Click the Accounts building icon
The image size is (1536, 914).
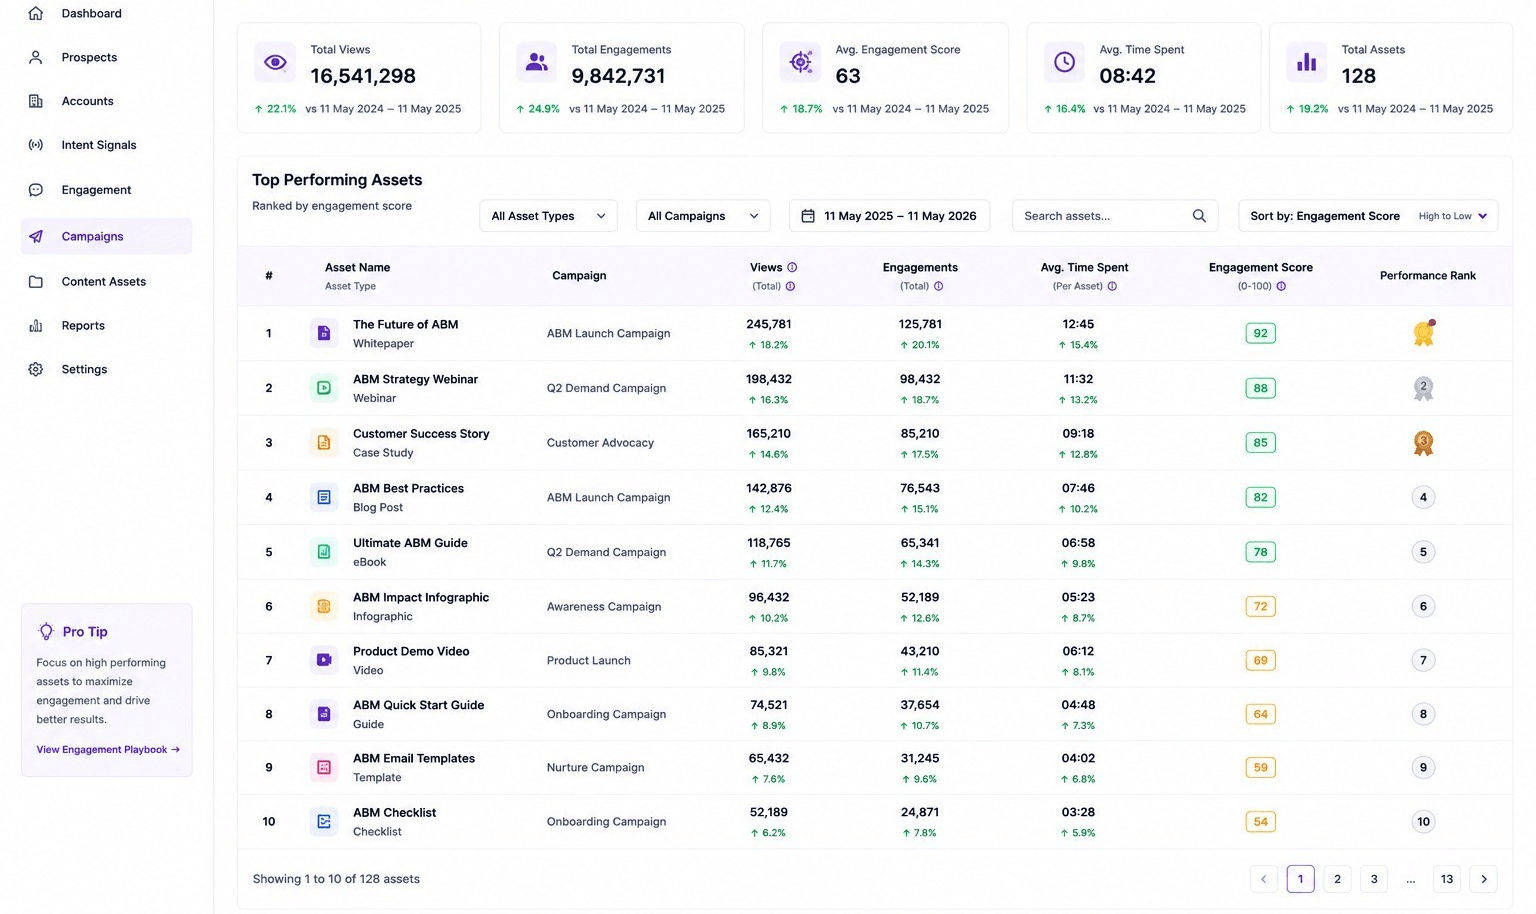tap(36, 101)
